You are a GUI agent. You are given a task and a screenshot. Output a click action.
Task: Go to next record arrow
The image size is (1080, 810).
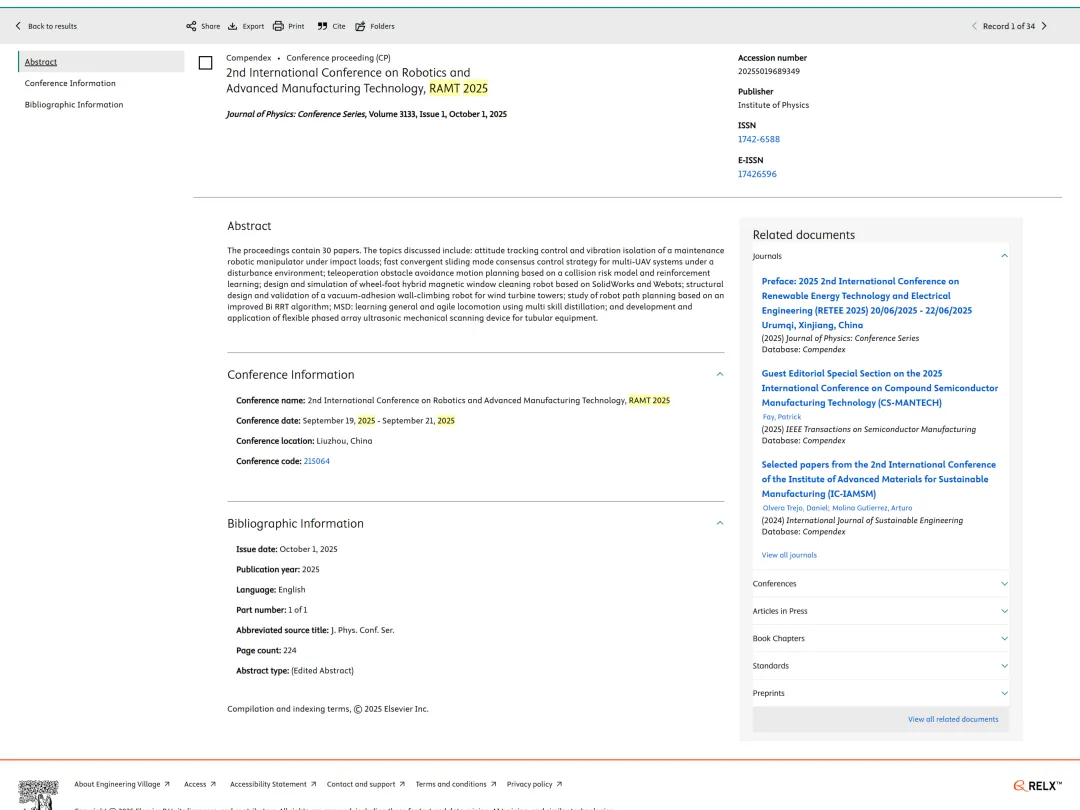pyautogui.click(x=1044, y=26)
